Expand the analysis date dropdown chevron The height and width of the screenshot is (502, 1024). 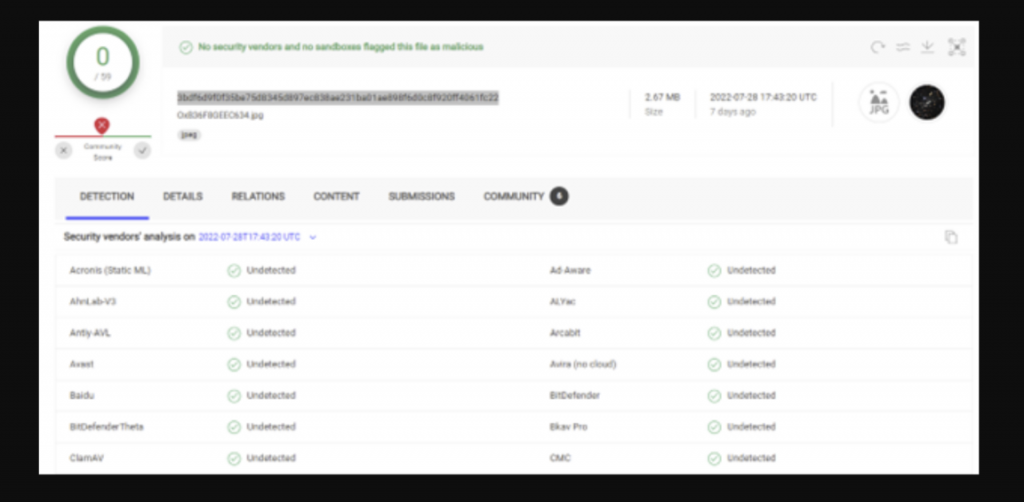(x=313, y=237)
